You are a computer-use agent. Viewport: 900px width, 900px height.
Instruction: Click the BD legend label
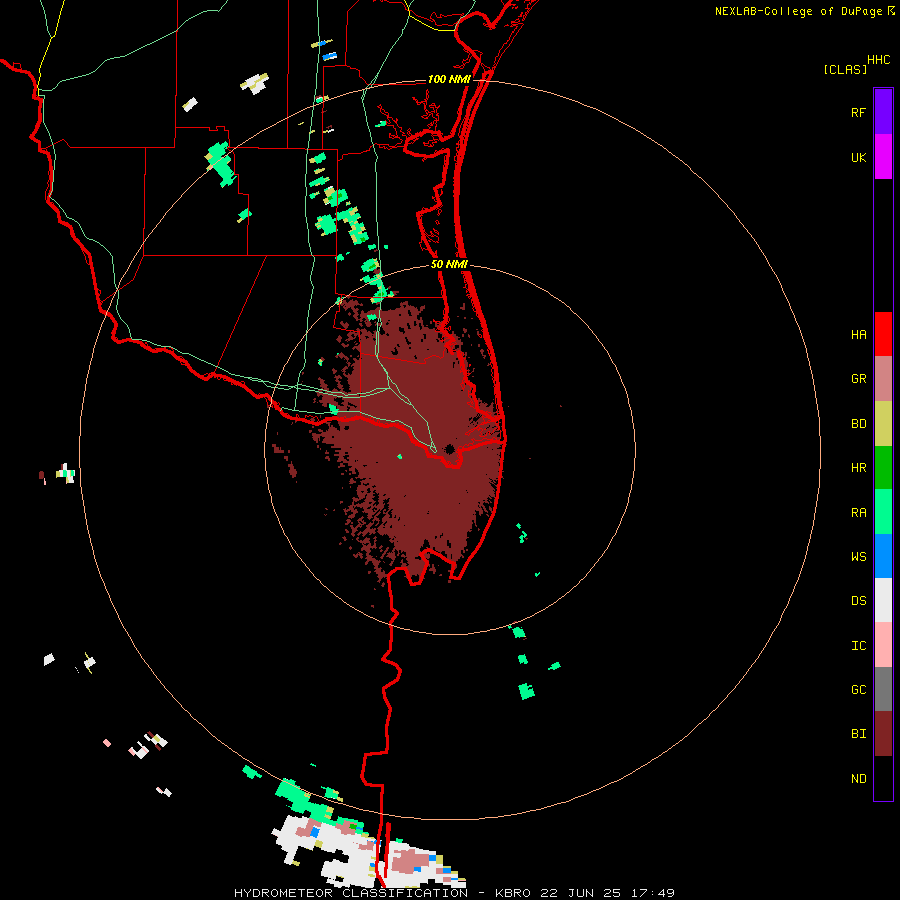coord(858,424)
